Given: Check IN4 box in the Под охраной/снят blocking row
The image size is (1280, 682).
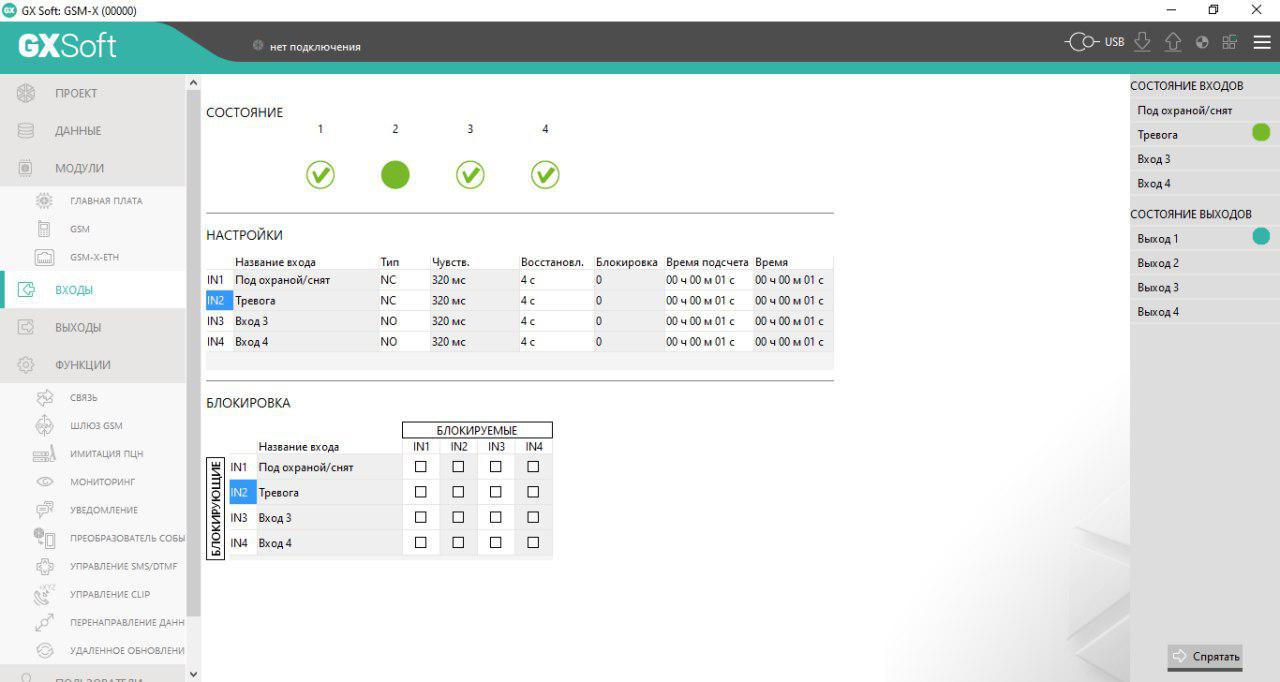Looking at the screenshot, I should tap(533, 466).
